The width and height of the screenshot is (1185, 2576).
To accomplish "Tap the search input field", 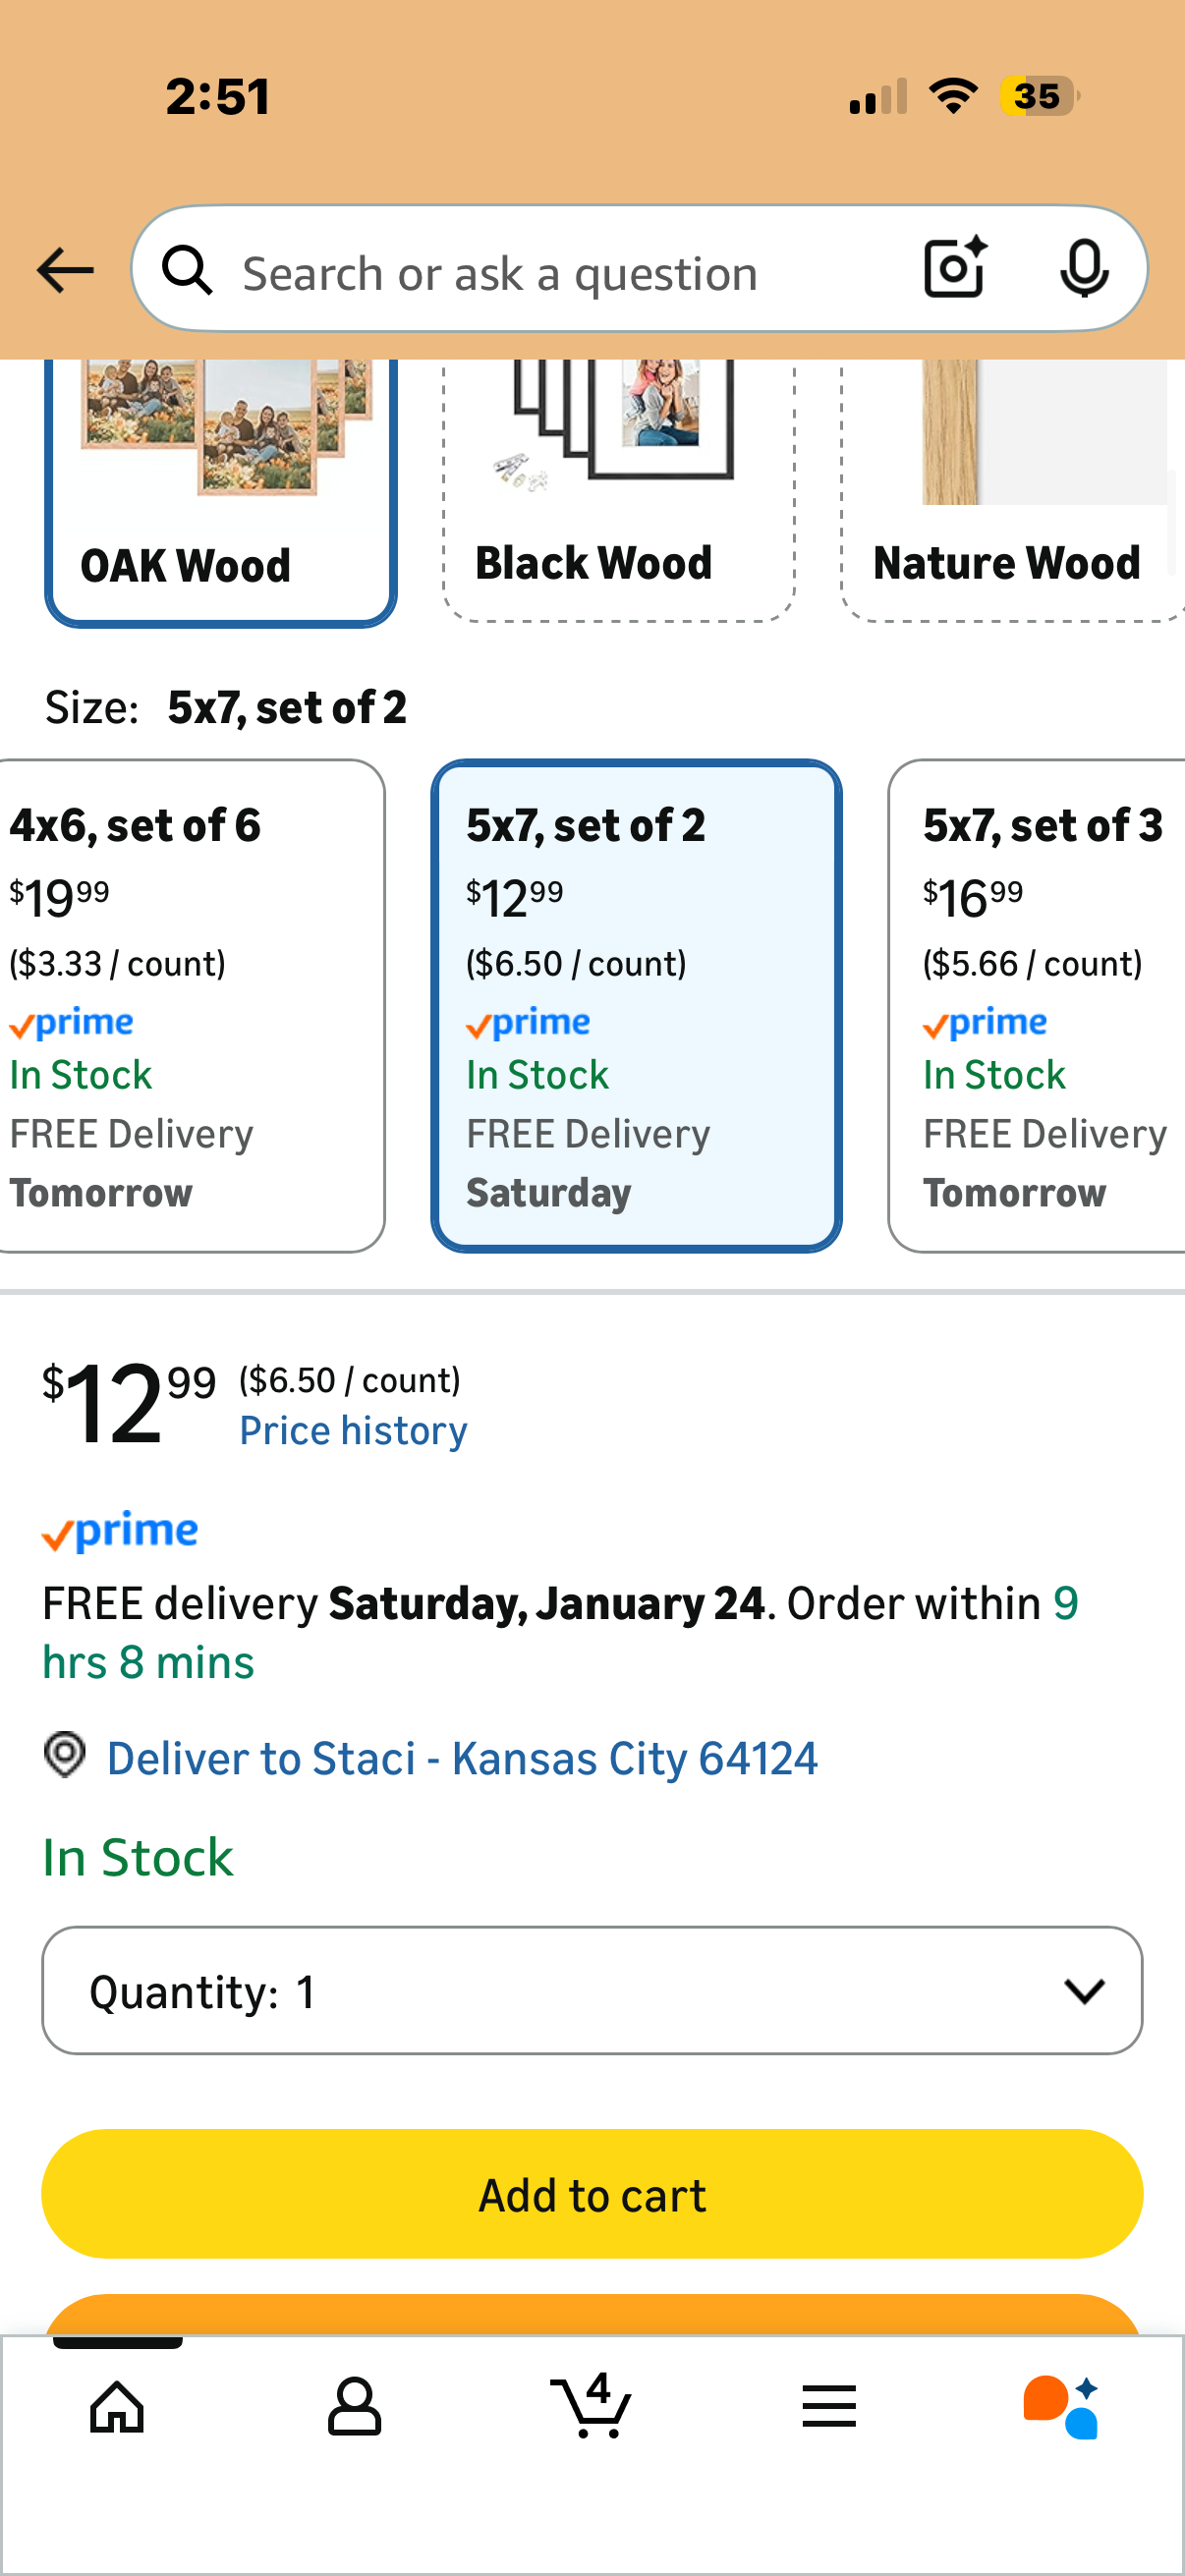I will [560, 273].
